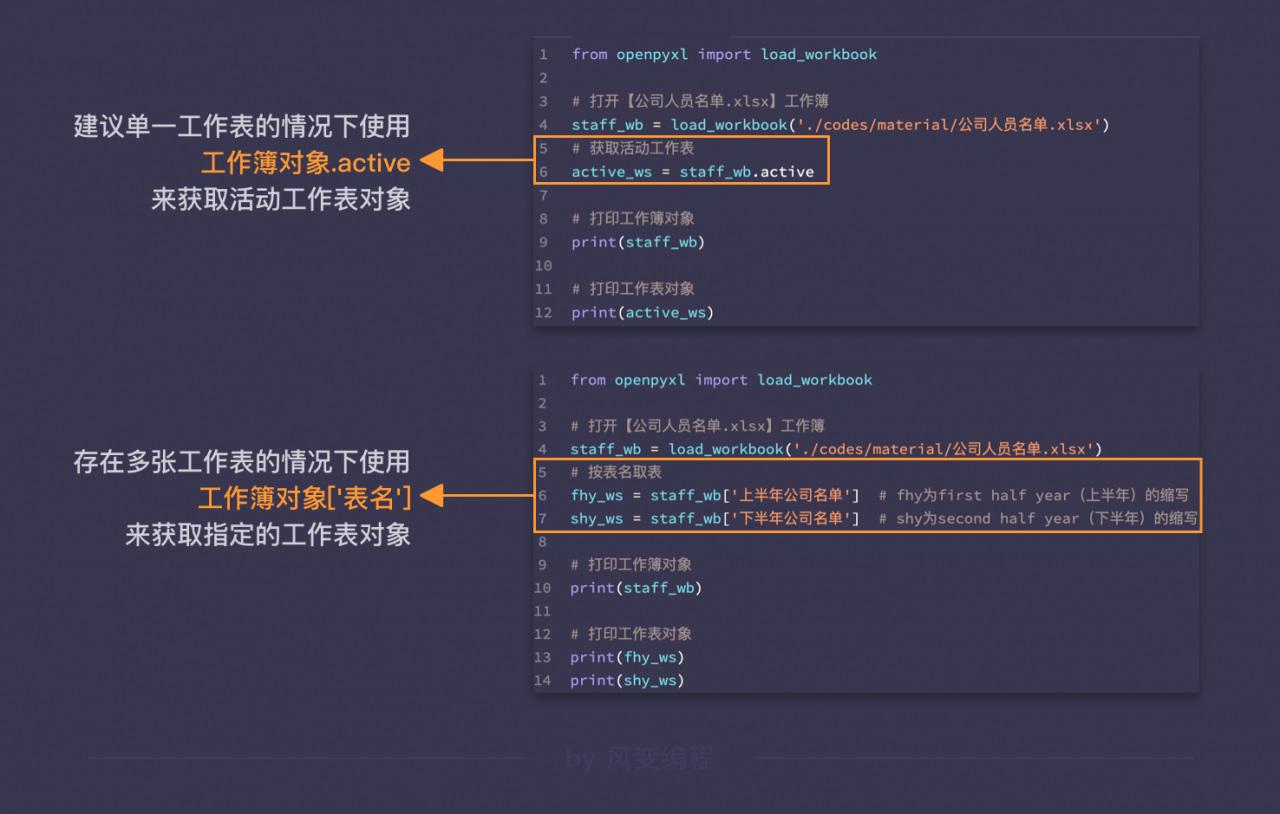Click the code line "print(shy_ws)"
Viewport: 1280px width, 814px height.
click(627, 680)
